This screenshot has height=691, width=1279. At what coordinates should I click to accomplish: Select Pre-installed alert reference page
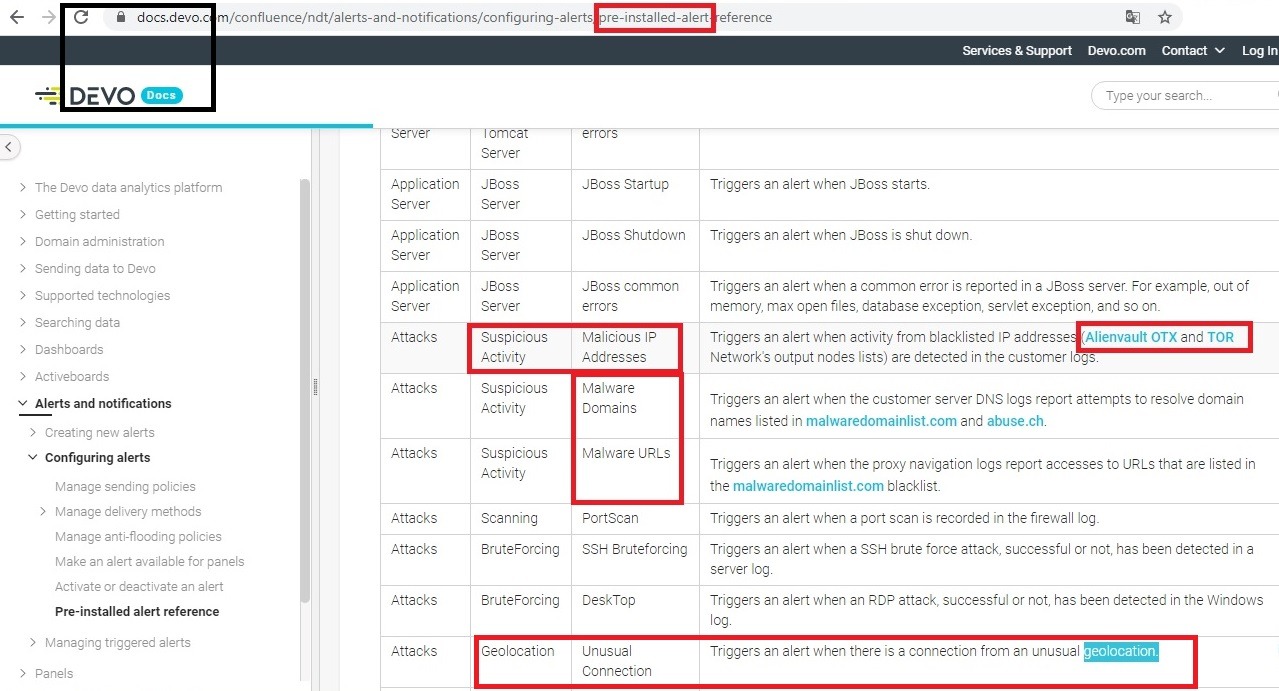coord(137,611)
